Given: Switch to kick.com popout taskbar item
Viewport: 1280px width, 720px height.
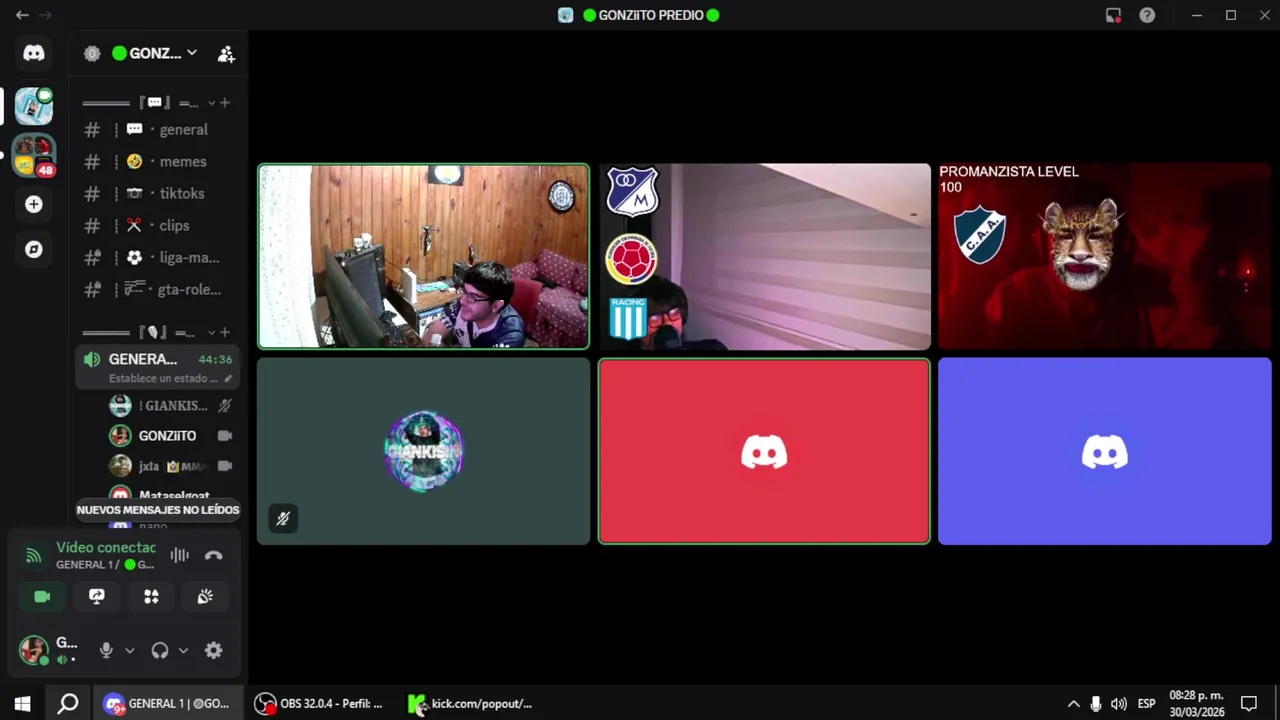Looking at the screenshot, I should [472, 704].
